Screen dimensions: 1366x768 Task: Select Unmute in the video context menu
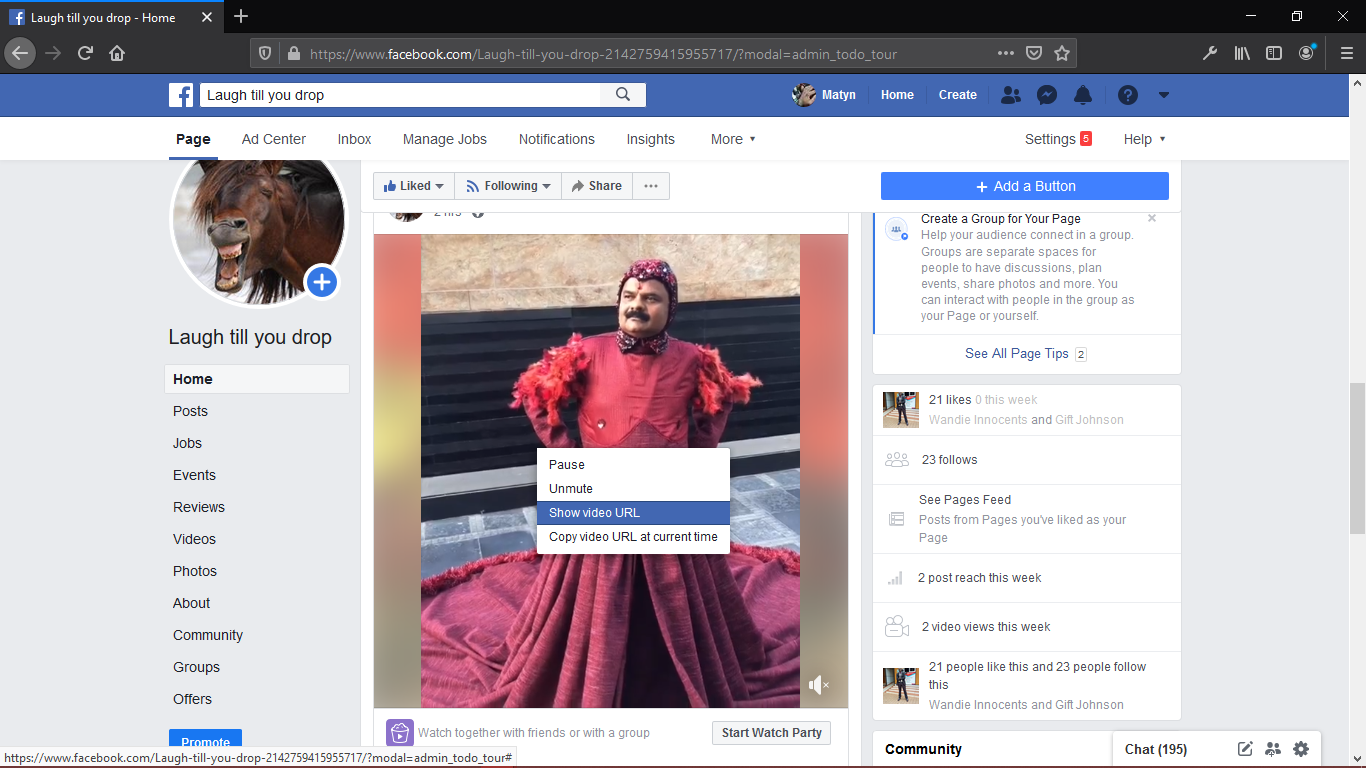click(x=633, y=488)
